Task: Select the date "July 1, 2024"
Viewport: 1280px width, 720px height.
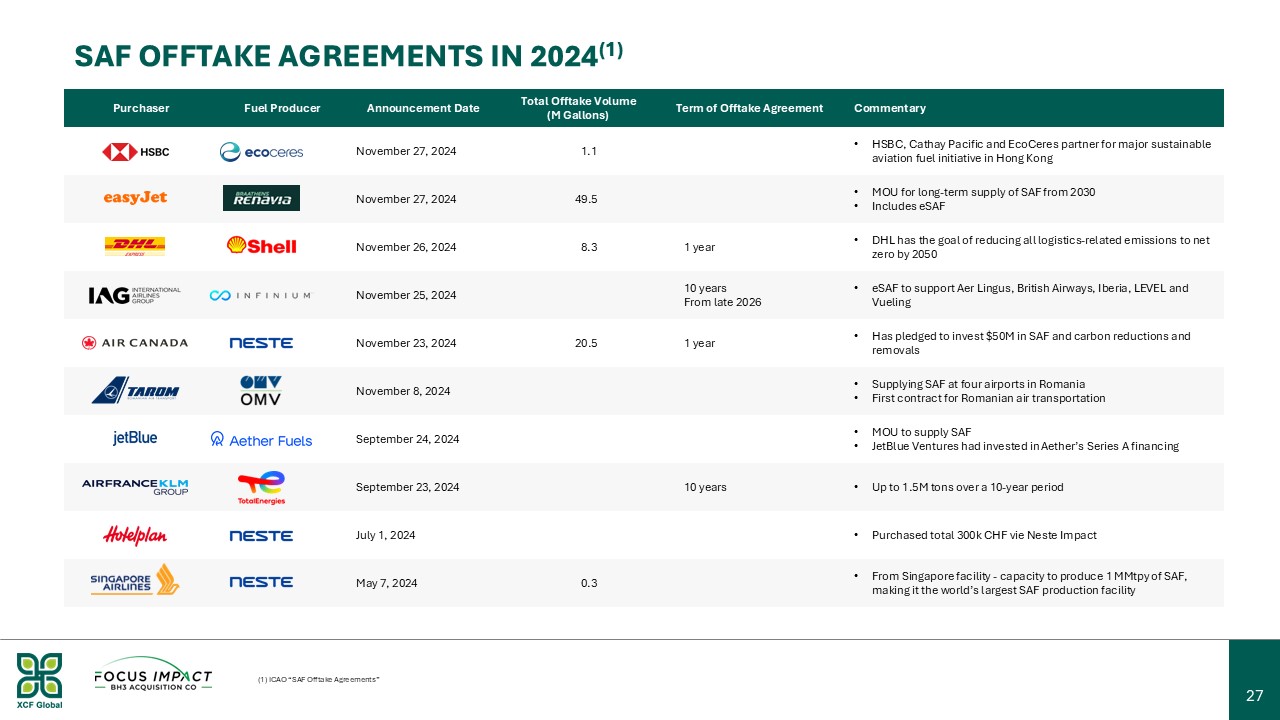Action: pyautogui.click(x=385, y=535)
